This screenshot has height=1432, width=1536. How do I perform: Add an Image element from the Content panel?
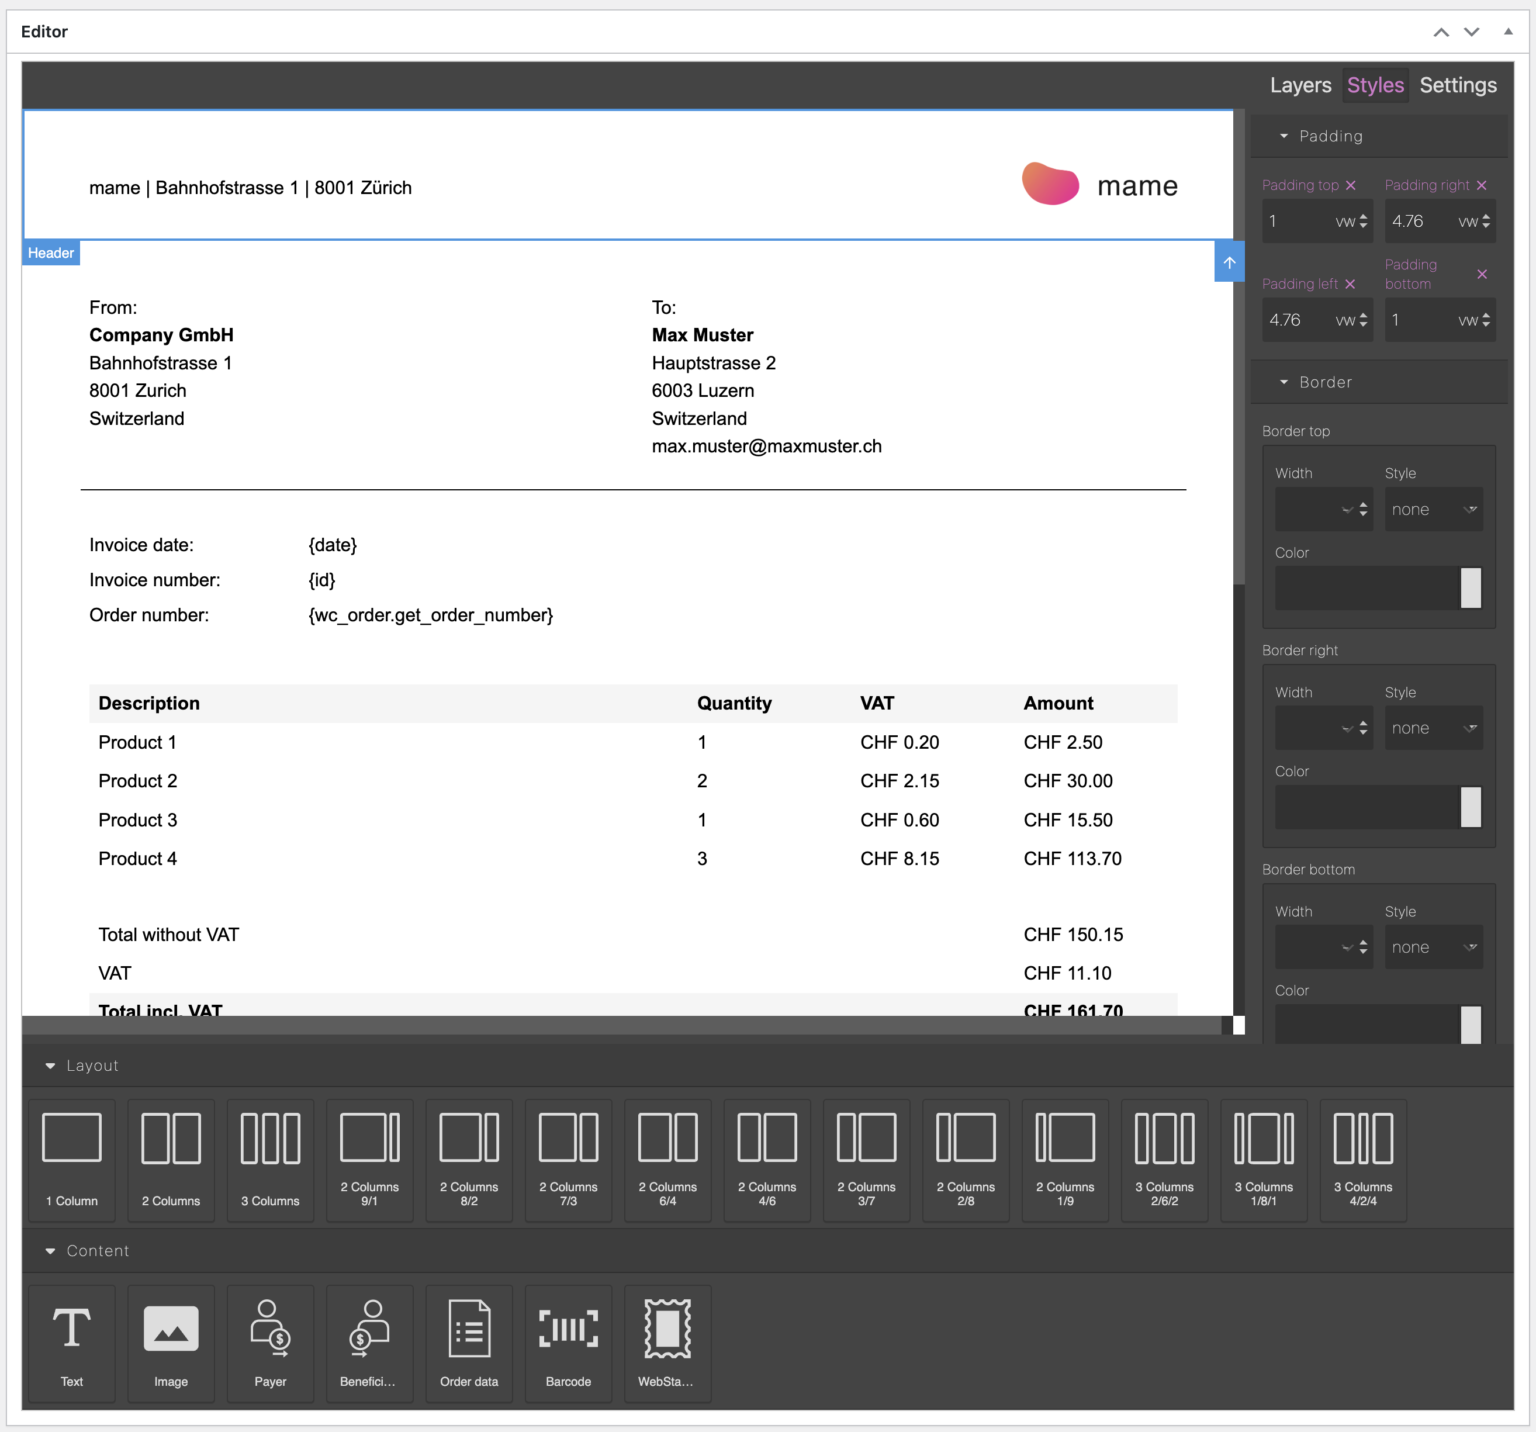pos(170,1343)
